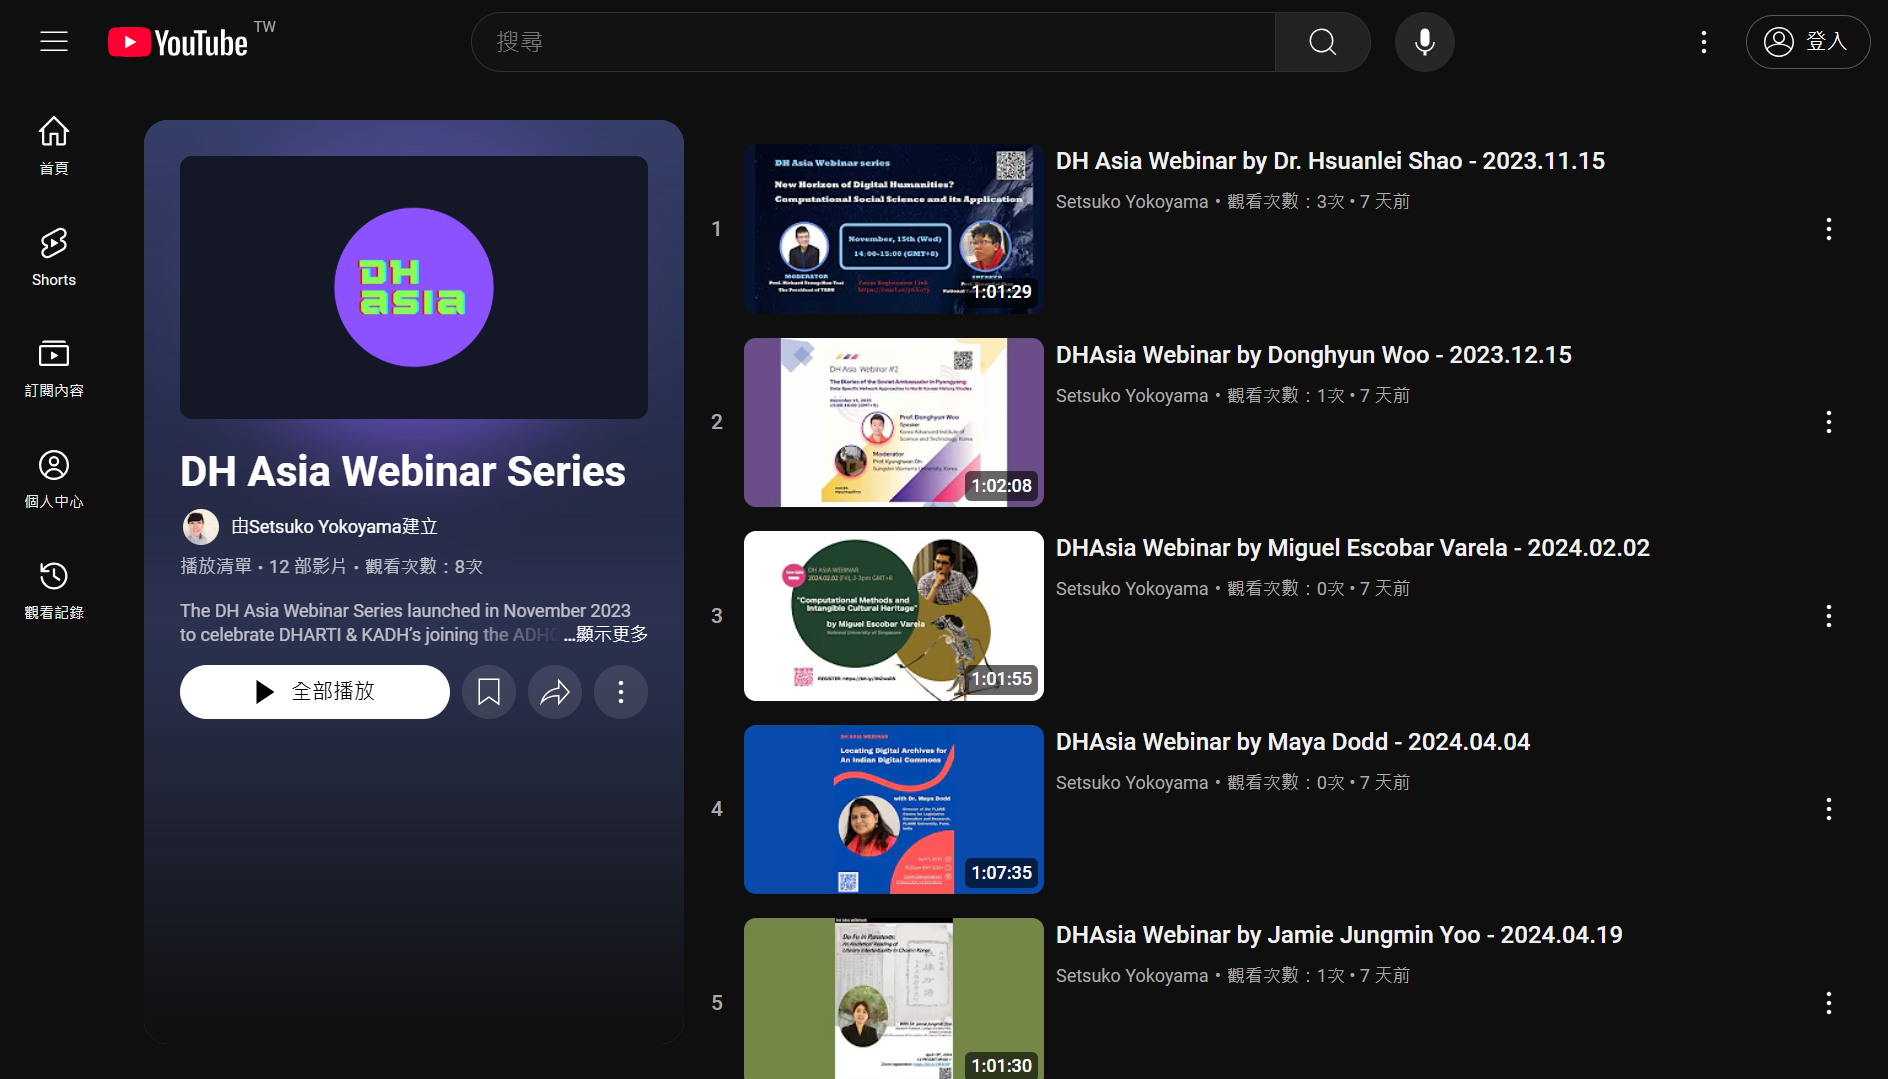The width and height of the screenshot is (1888, 1079).
Task: Open action menu for Donghyun Woo video
Action: (x=1829, y=422)
